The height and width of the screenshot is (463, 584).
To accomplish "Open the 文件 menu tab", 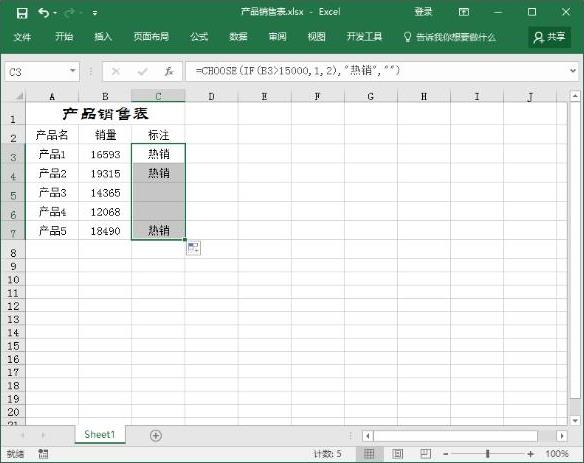I will tap(22, 37).
